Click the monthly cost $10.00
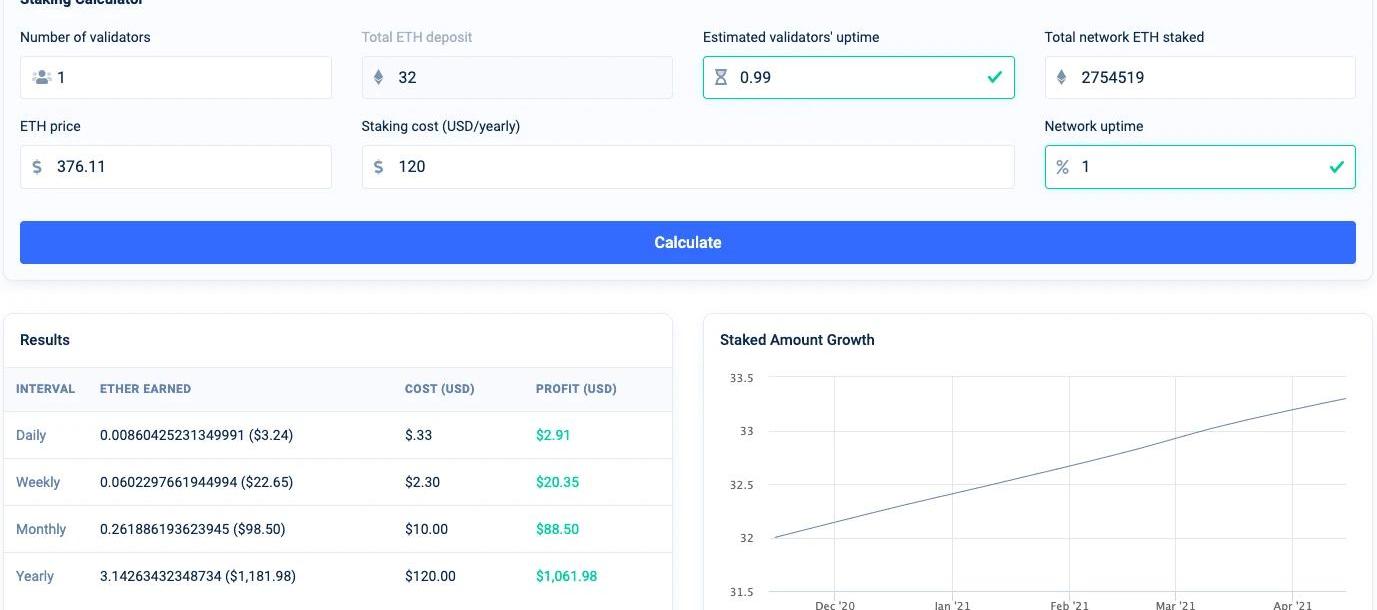Viewport: 1377px width, 610px height. [x=426, y=529]
